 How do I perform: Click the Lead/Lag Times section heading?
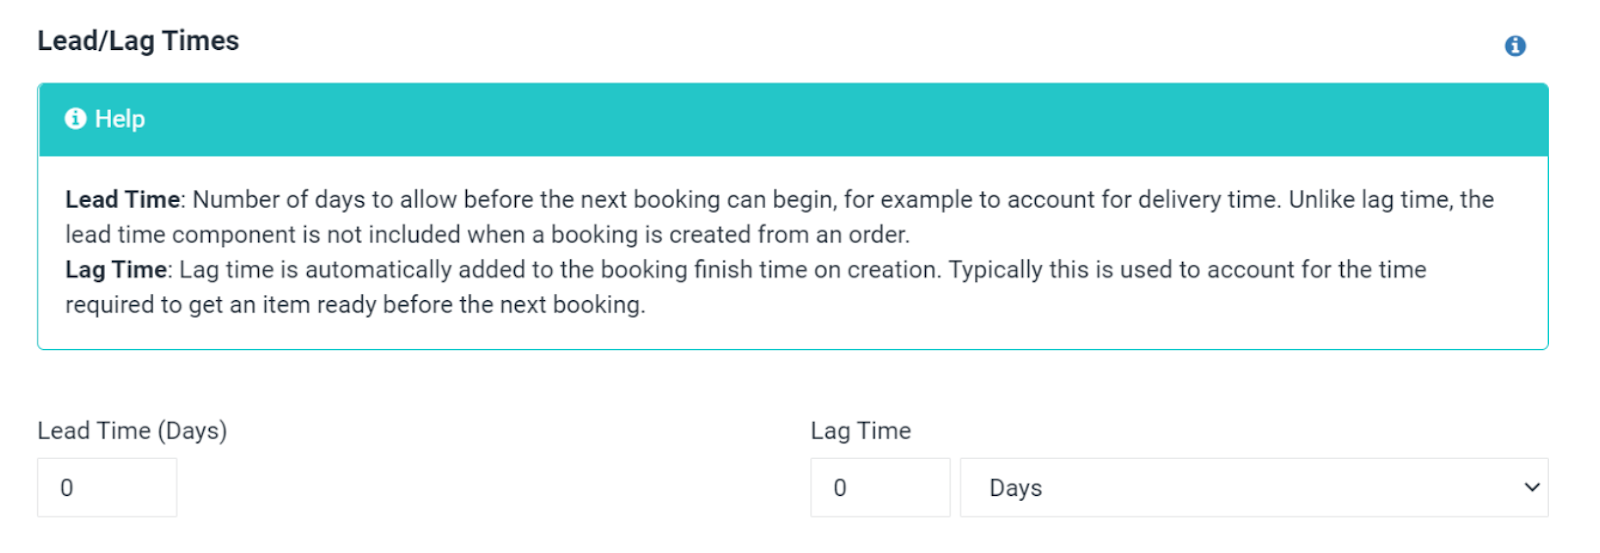138,41
